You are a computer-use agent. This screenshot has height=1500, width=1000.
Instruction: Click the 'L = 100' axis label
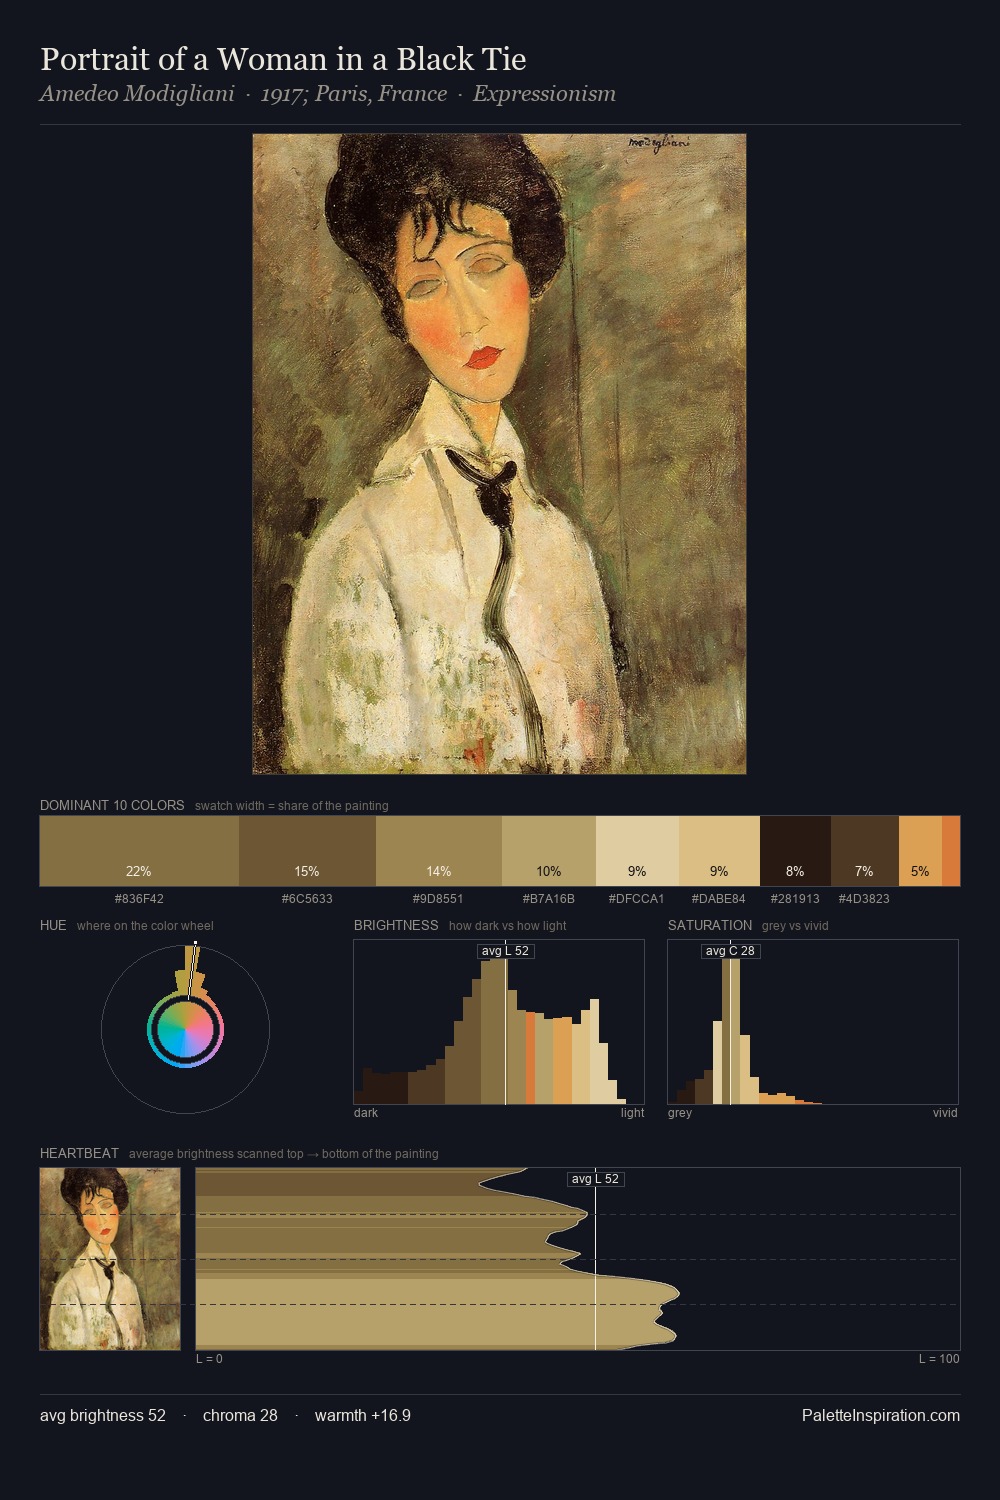click(939, 1359)
